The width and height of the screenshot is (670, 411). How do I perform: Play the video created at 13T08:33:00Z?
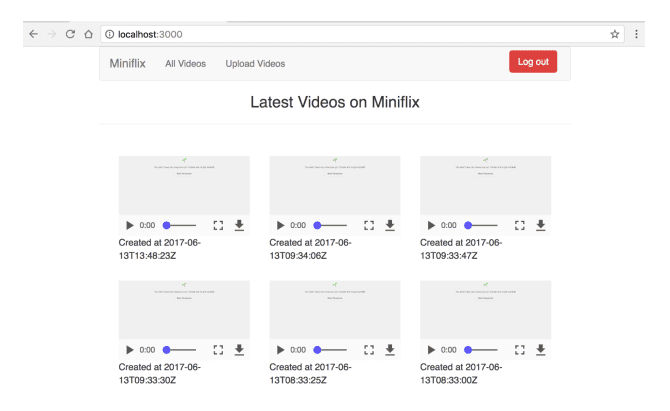point(431,350)
